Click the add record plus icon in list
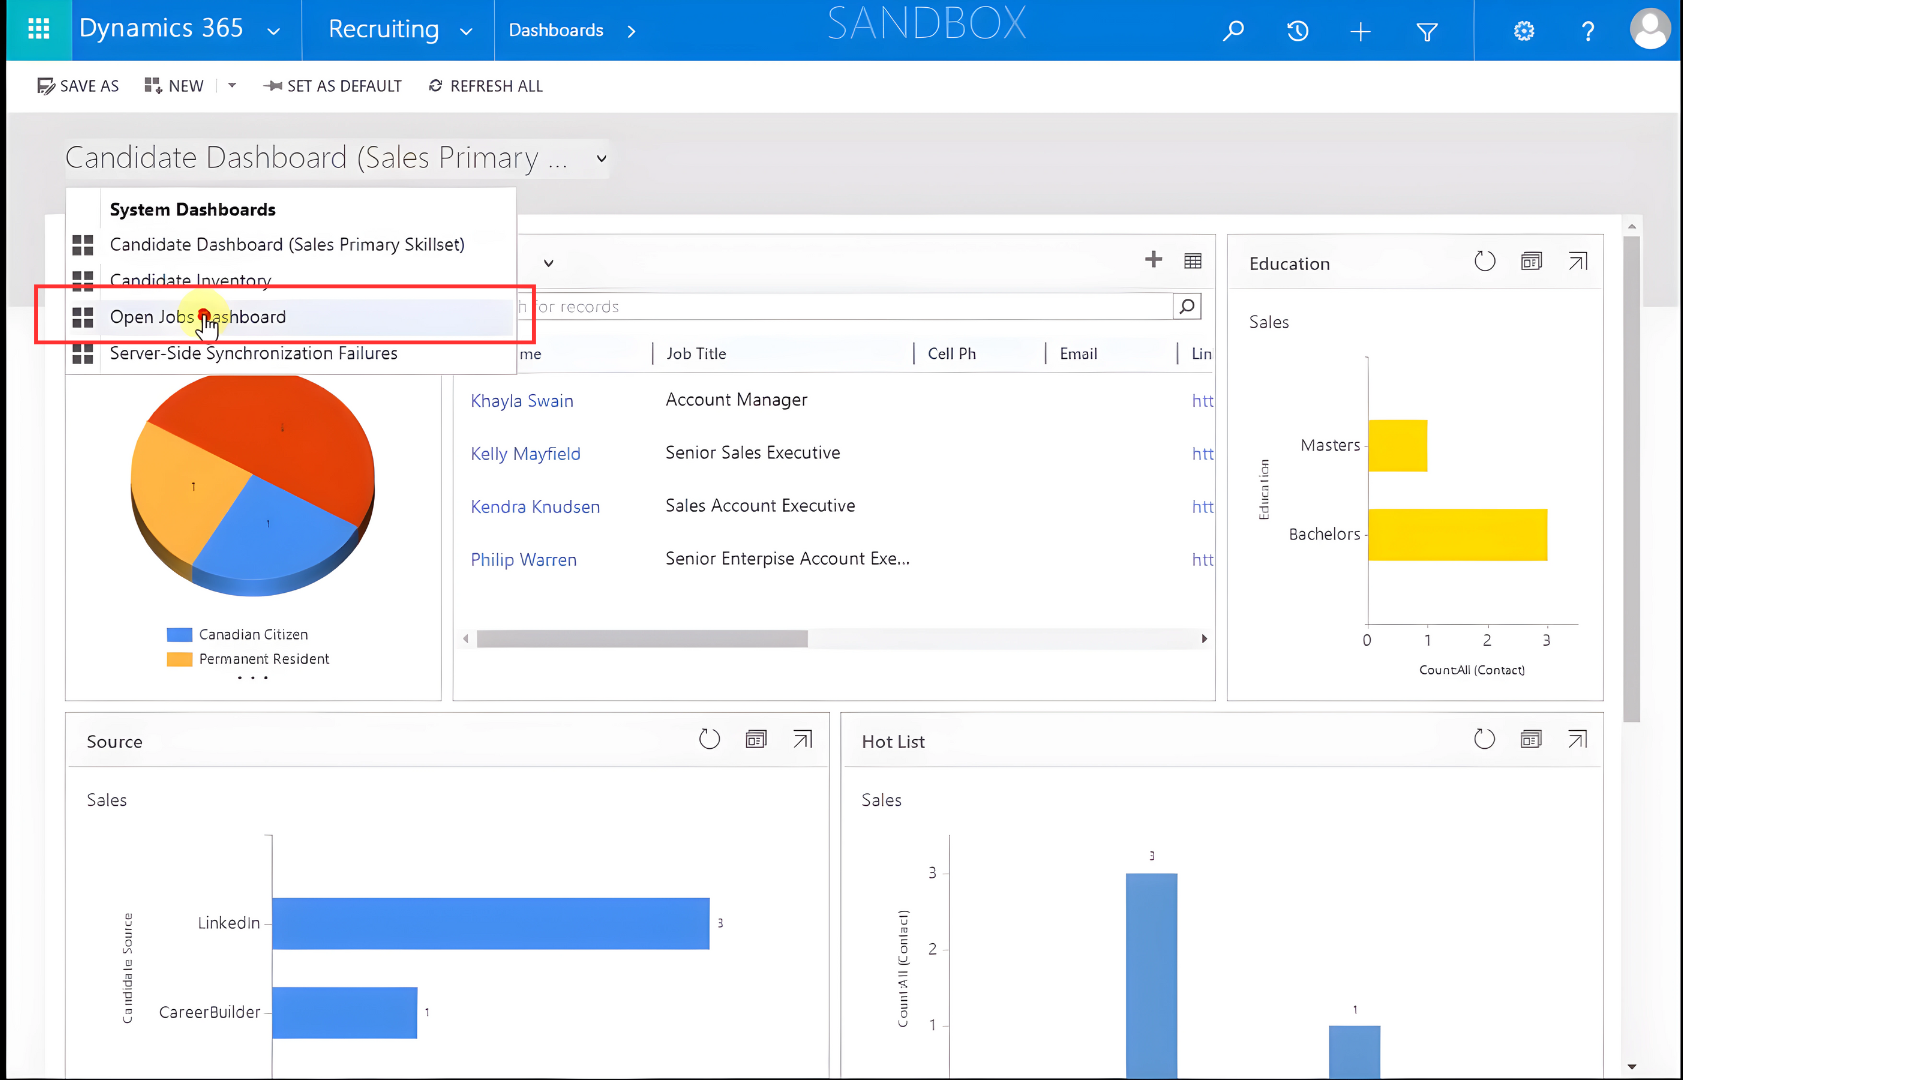 (x=1153, y=260)
